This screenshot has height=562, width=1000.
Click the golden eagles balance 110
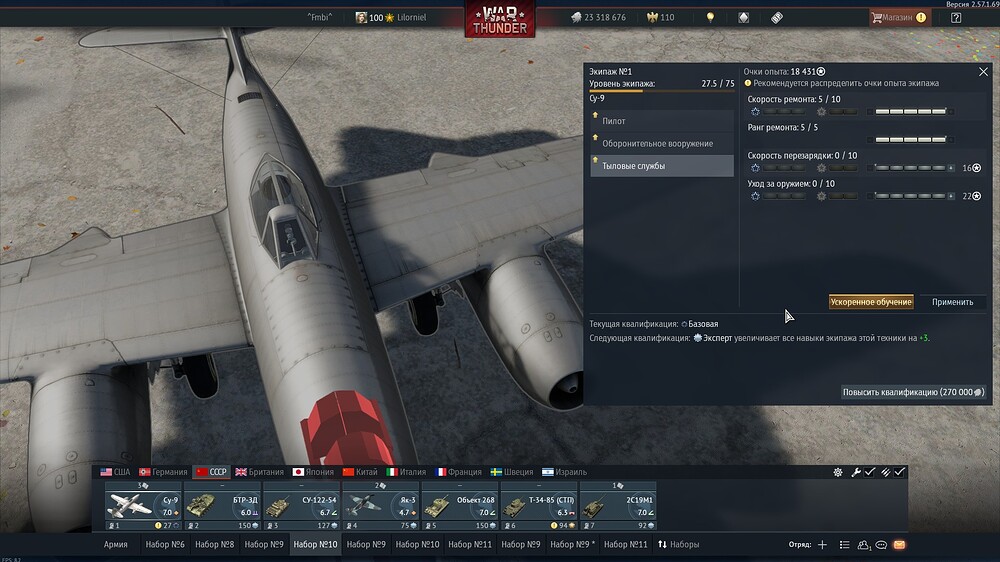click(660, 17)
